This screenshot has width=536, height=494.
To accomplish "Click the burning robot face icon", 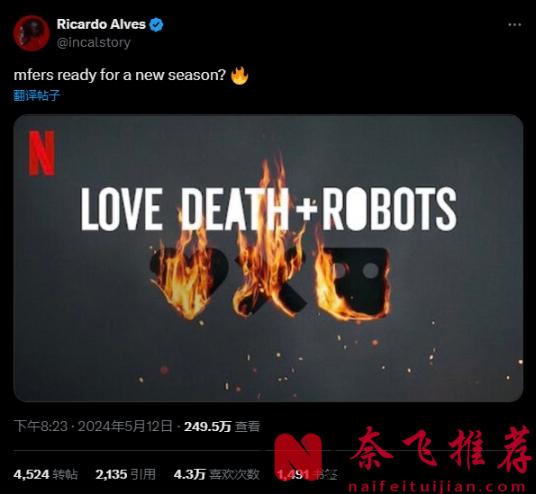I will pyautogui.click(x=353, y=281).
